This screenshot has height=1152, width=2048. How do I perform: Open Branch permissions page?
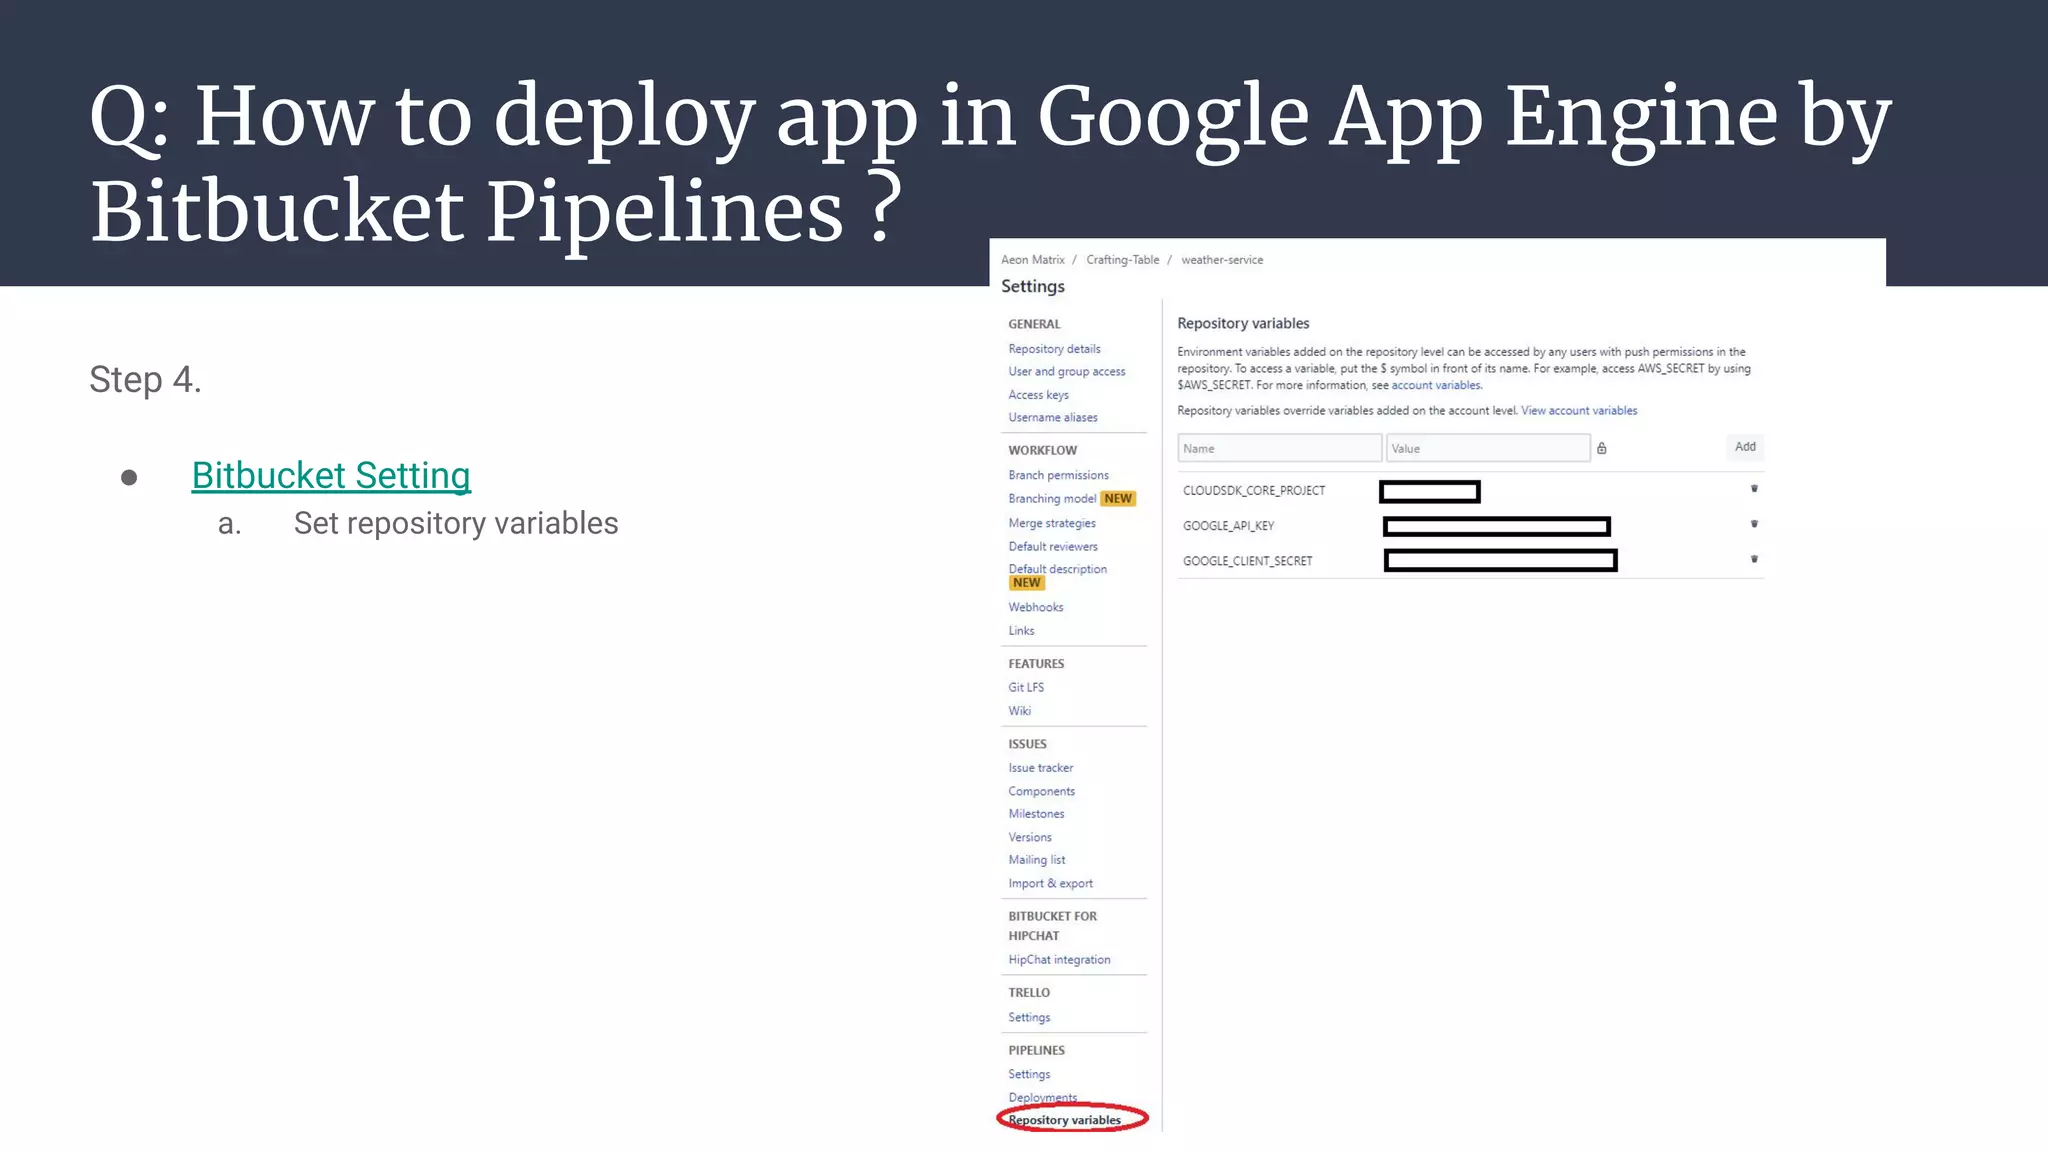[x=1058, y=476]
